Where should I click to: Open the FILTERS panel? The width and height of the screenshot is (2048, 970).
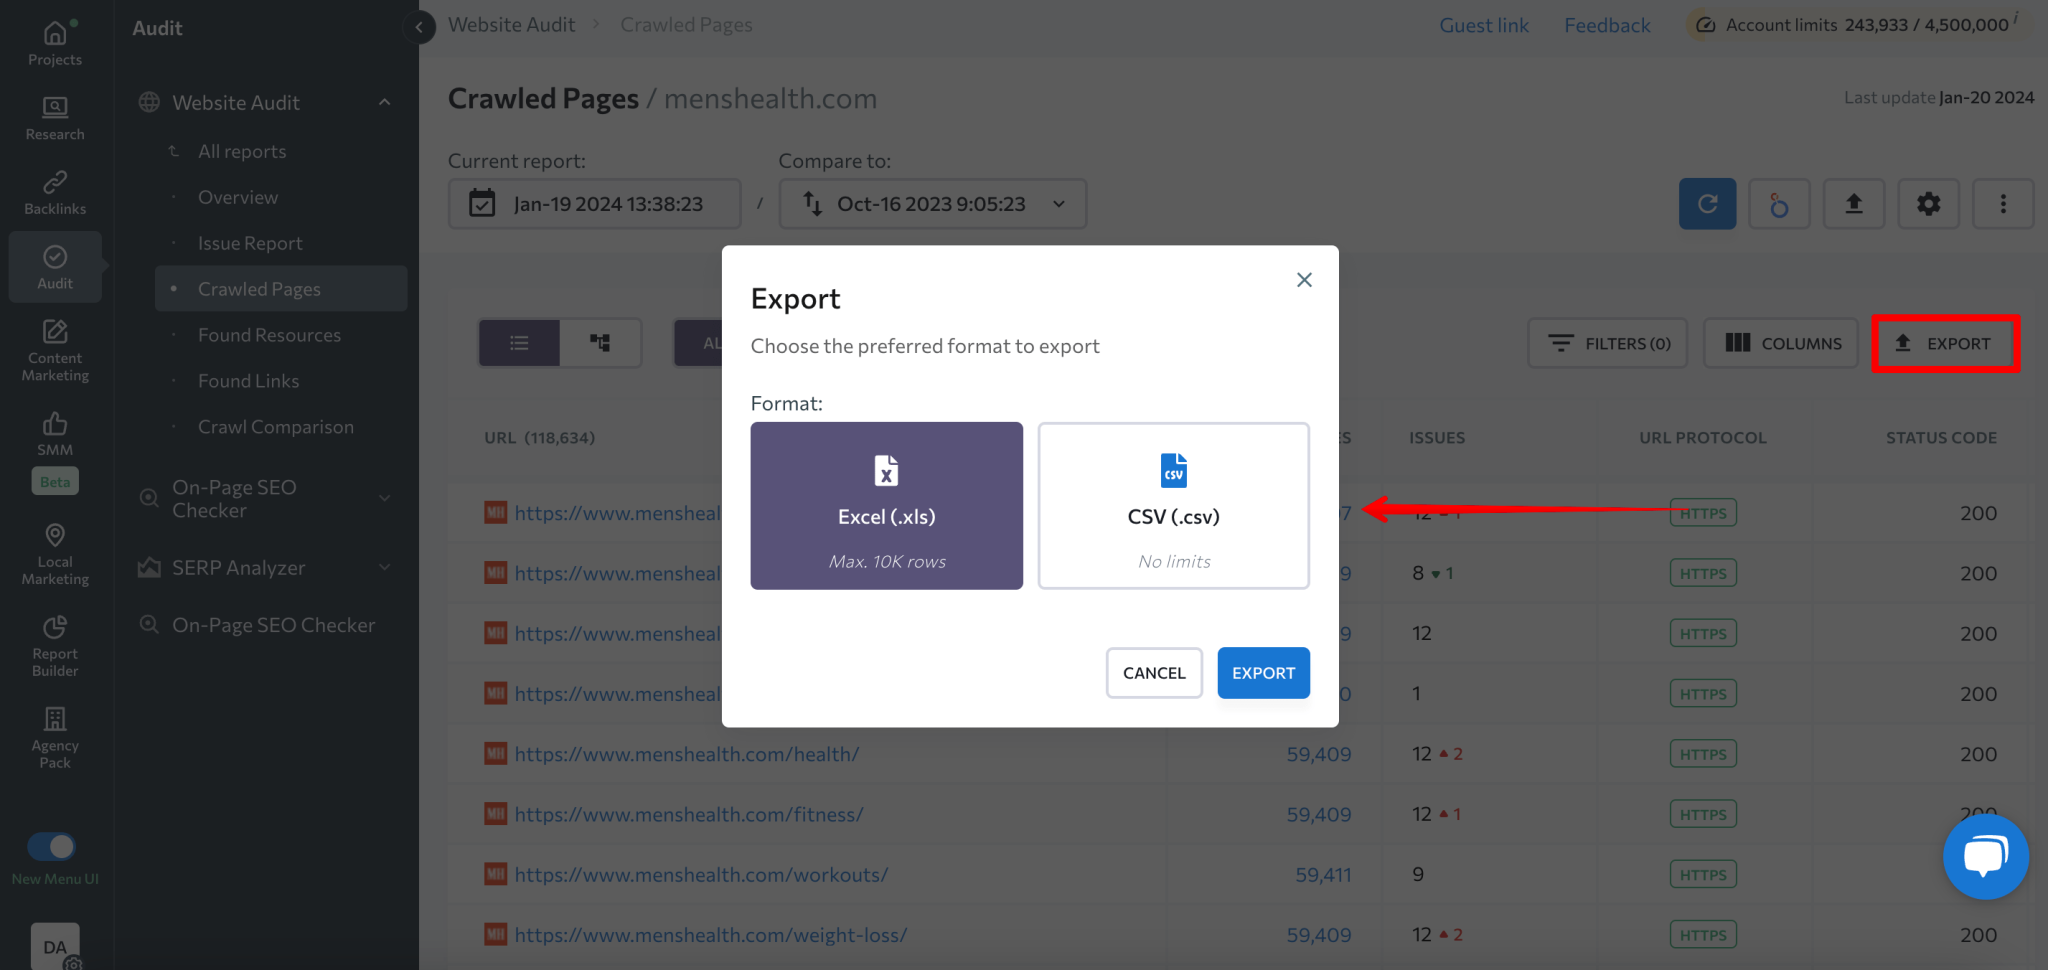tap(1606, 343)
